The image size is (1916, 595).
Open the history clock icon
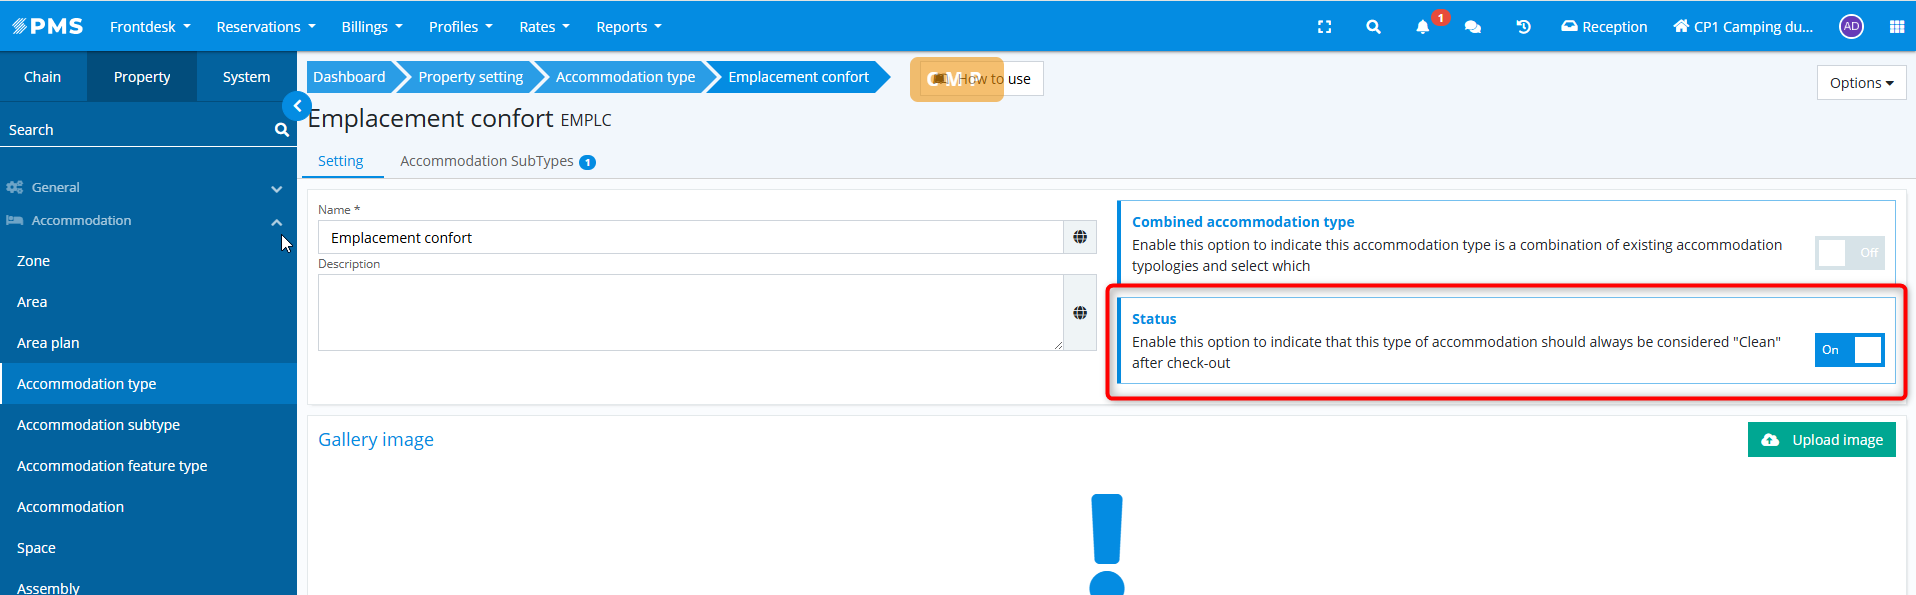coord(1523,27)
